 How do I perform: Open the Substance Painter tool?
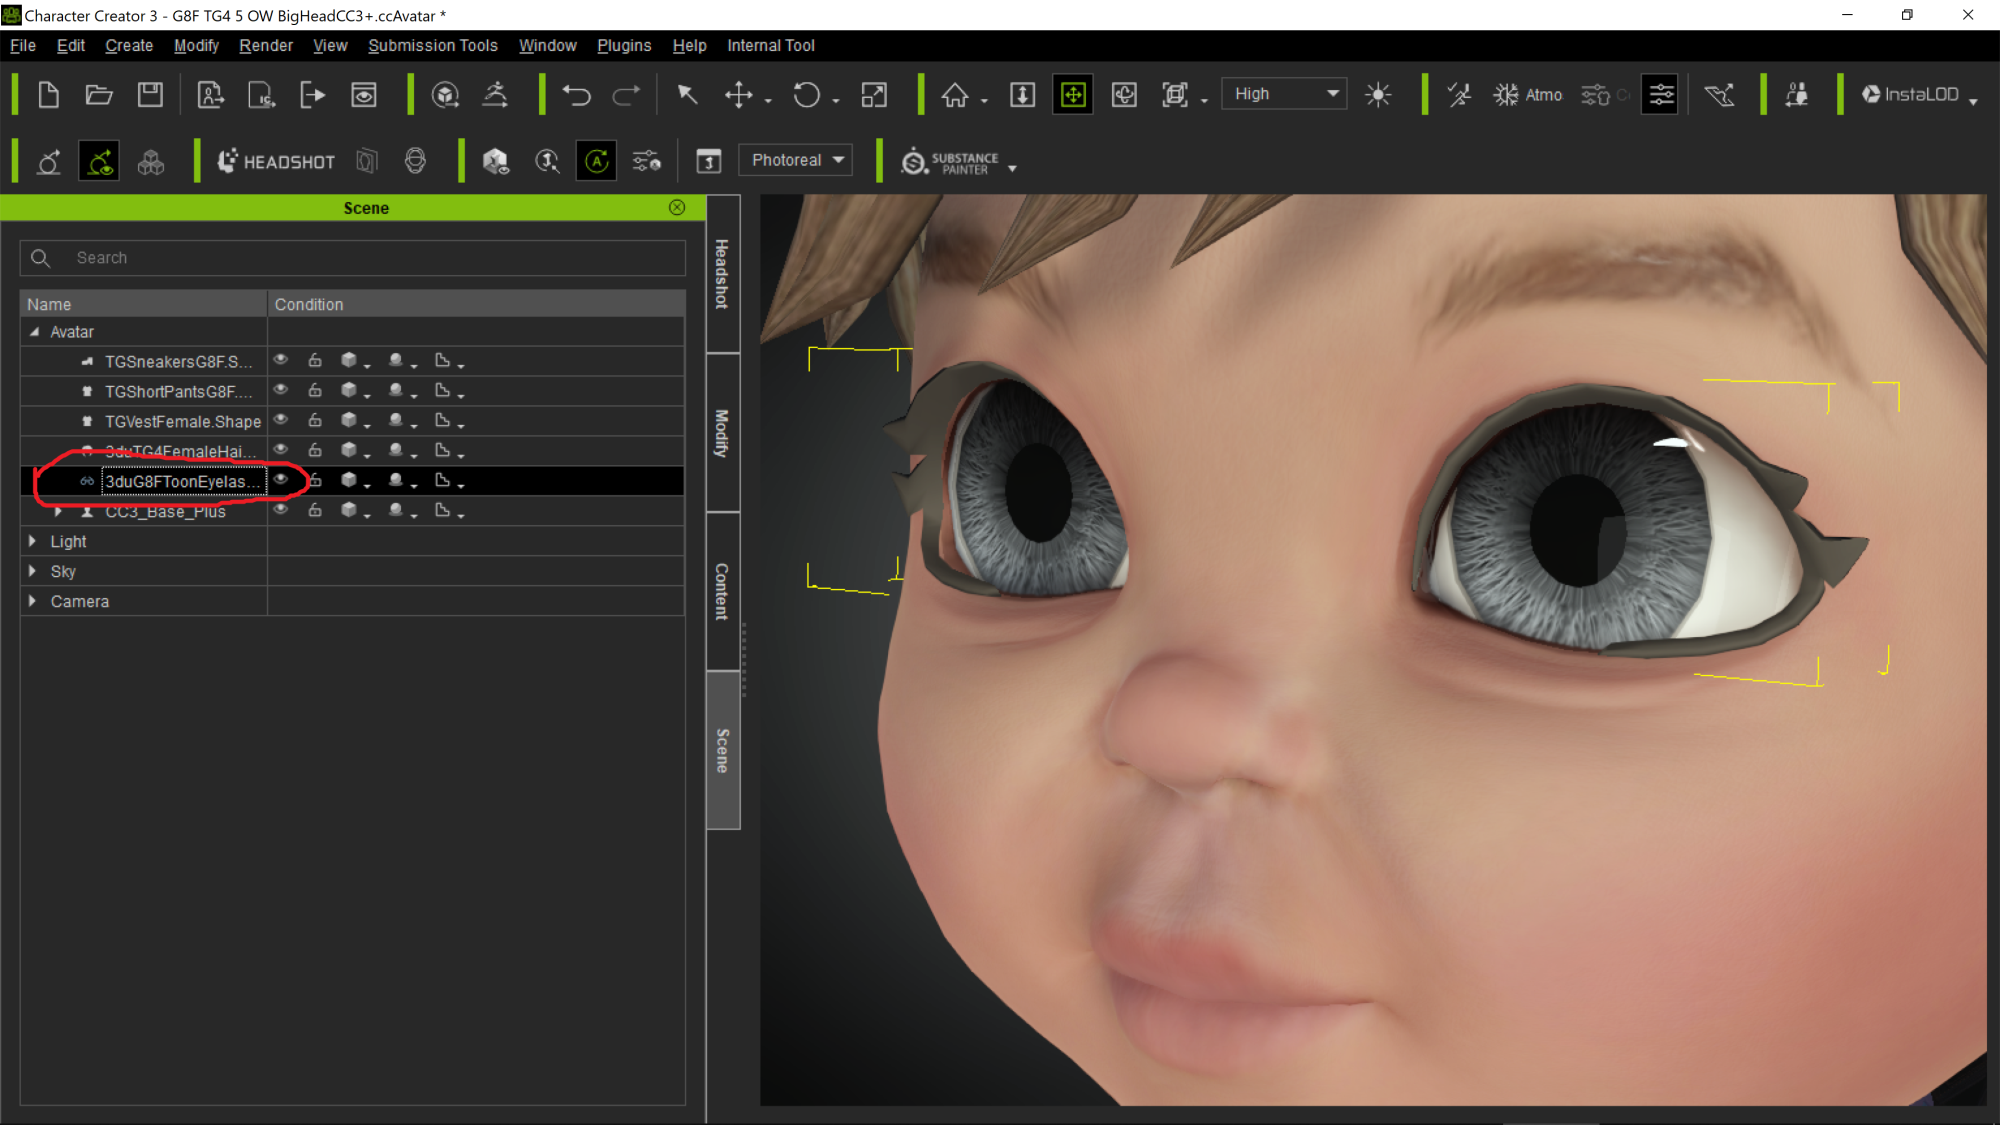click(950, 163)
